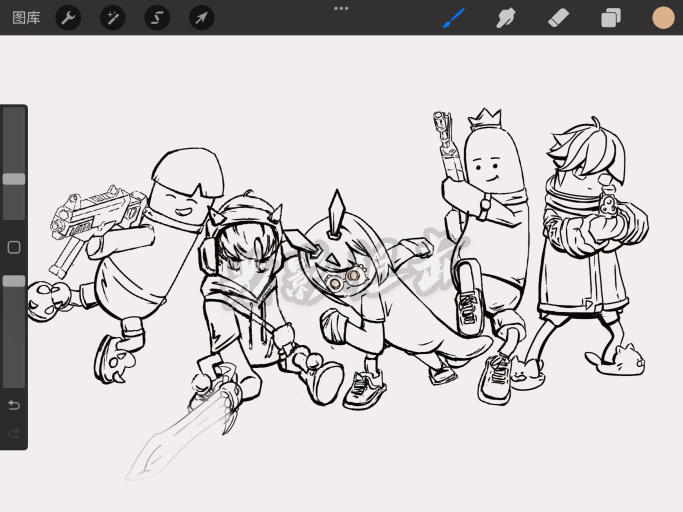Tap the three-dot handle at top center
Screen dimensions: 683x512
click(x=341, y=8)
